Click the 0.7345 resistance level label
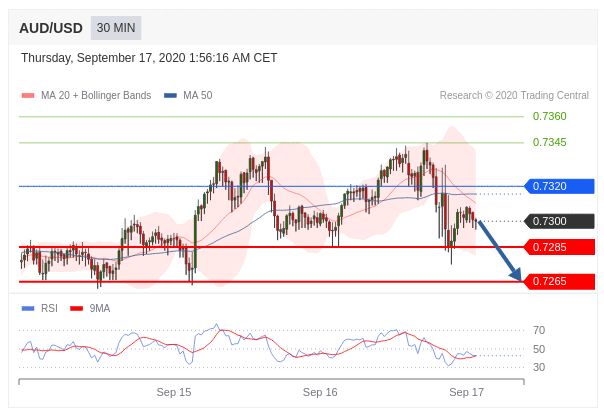The height and width of the screenshot is (413, 604). [549, 143]
